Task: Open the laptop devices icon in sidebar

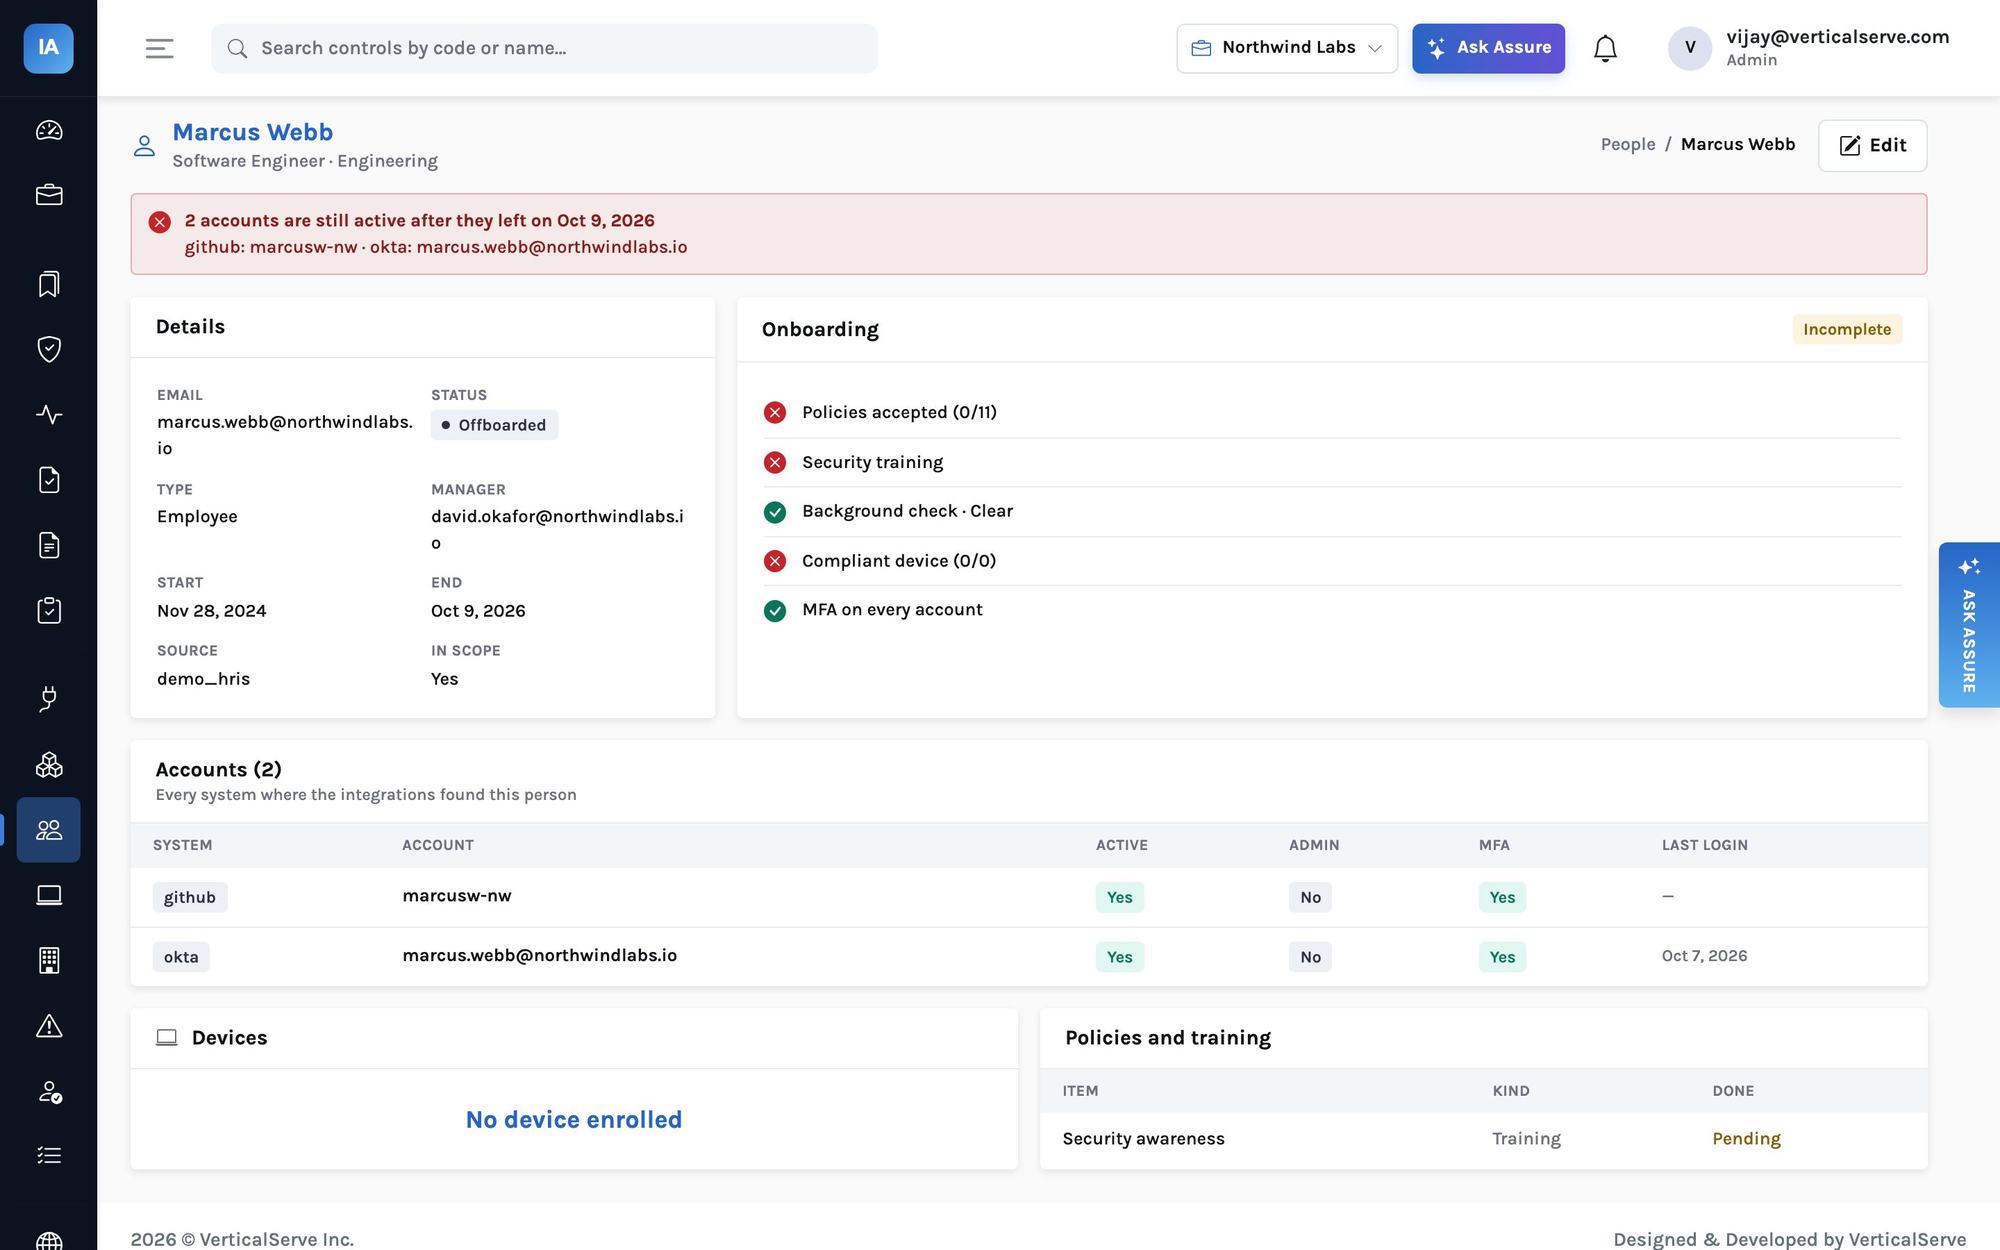Action: pyautogui.click(x=49, y=895)
